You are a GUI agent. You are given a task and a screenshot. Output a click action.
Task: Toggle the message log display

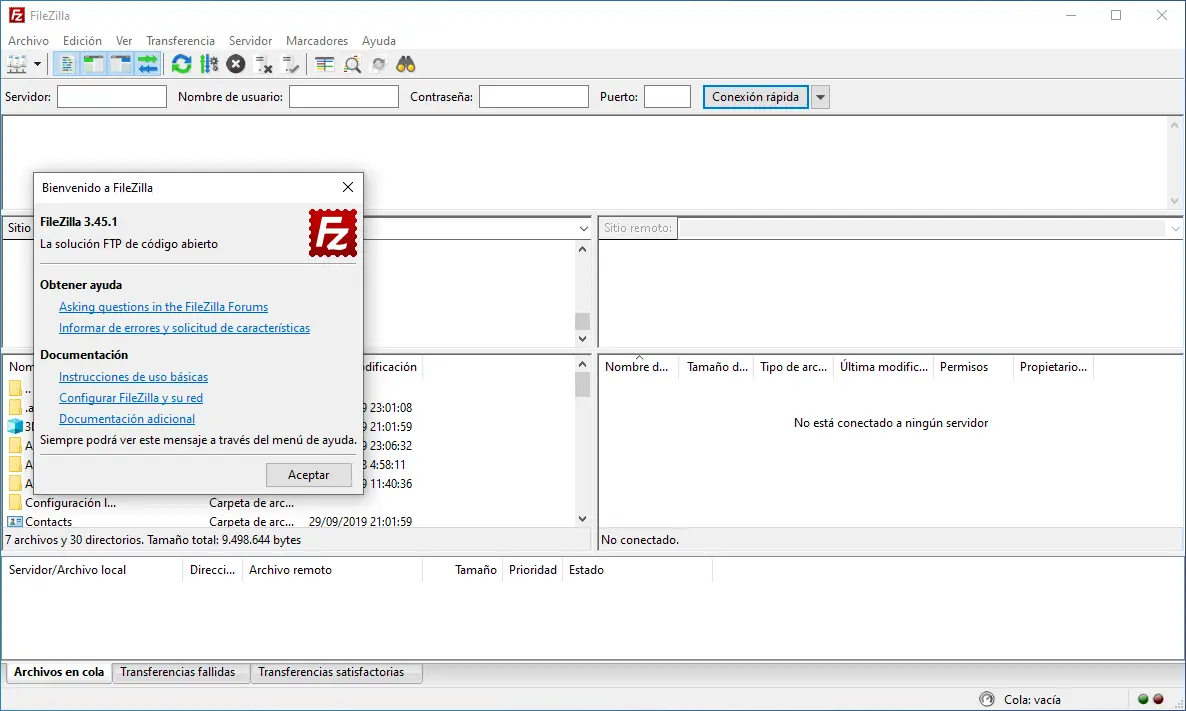point(67,64)
